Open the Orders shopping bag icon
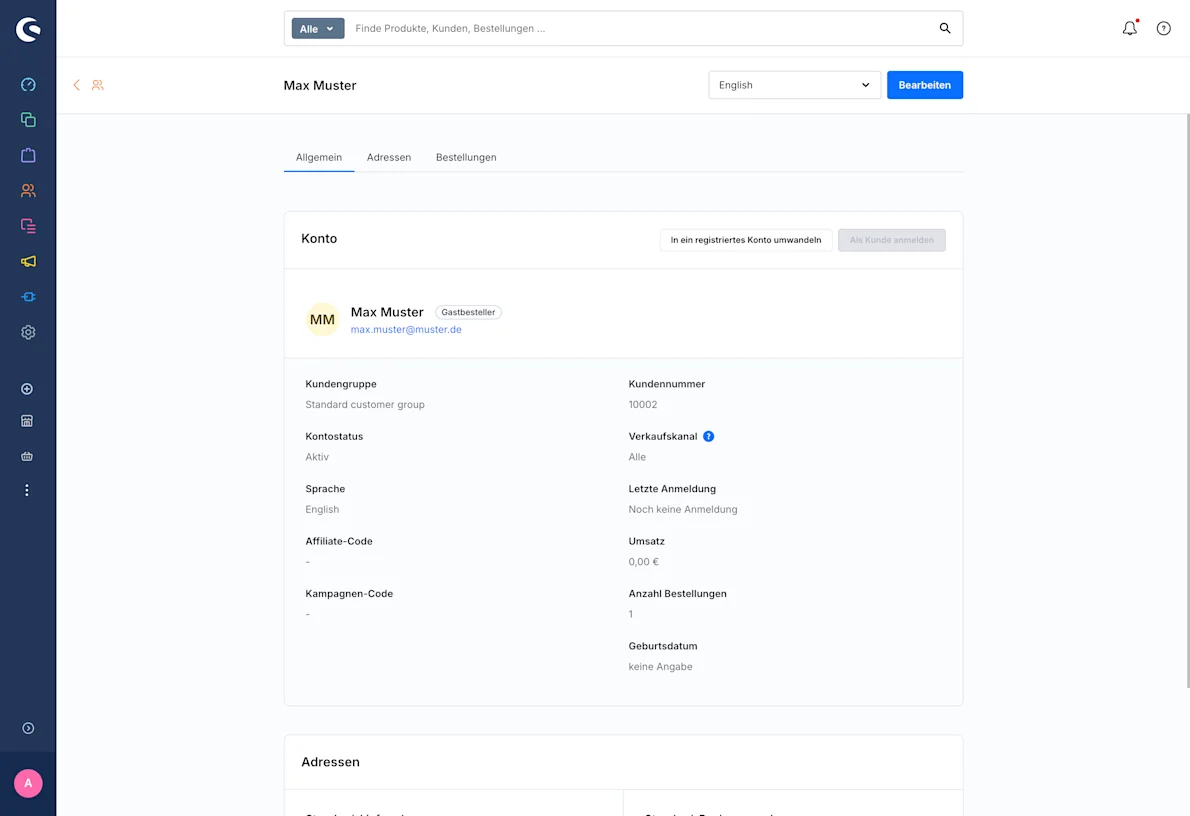This screenshot has width=1190, height=816. 28,155
